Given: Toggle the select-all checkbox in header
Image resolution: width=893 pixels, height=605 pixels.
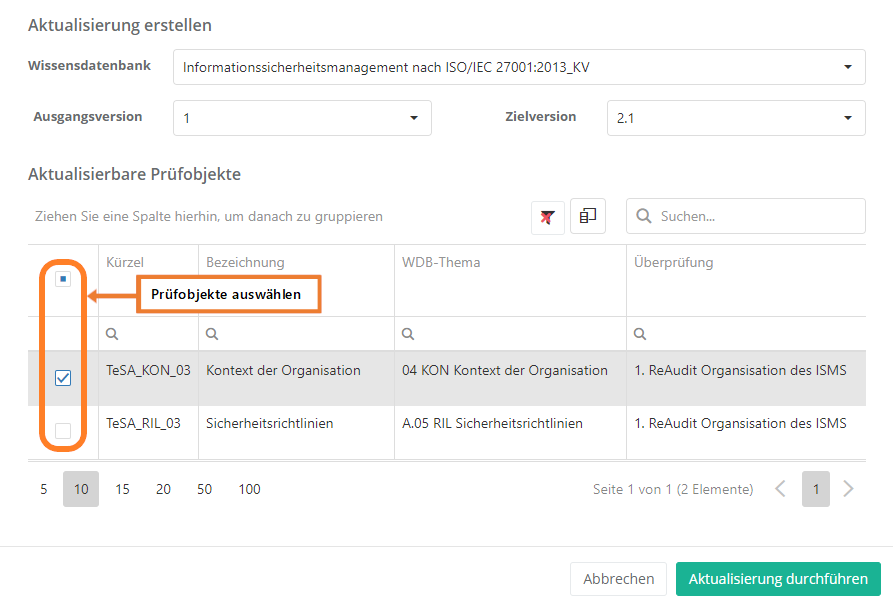Looking at the screenshot, I should tap(63, 280).
